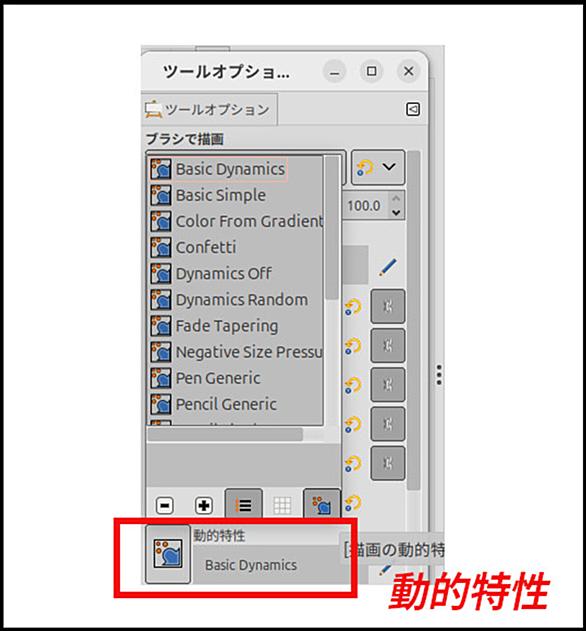Viewport: 586px width, 631px height.
Task: Zoom out dynamics previews with minus icon
Action: 165,505
